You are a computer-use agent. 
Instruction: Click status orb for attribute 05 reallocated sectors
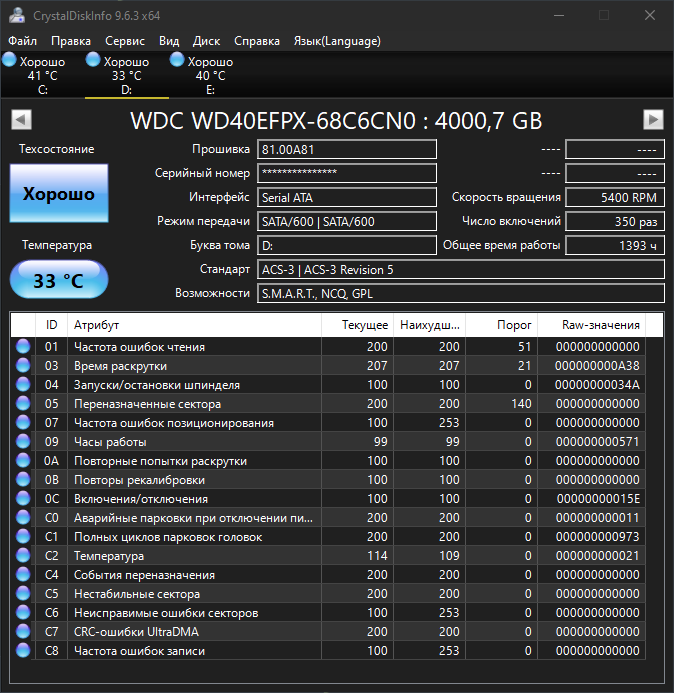(x=23, y=404)
